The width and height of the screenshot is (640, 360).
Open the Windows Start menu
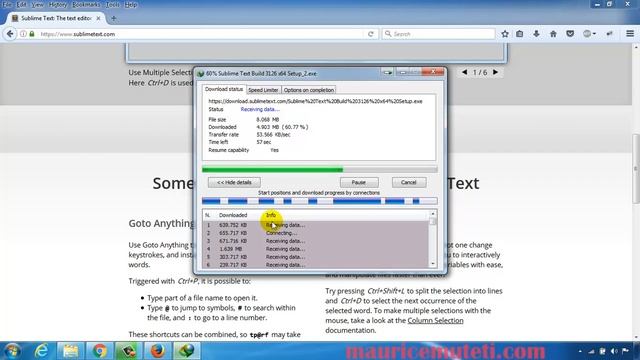coord(12,351)
